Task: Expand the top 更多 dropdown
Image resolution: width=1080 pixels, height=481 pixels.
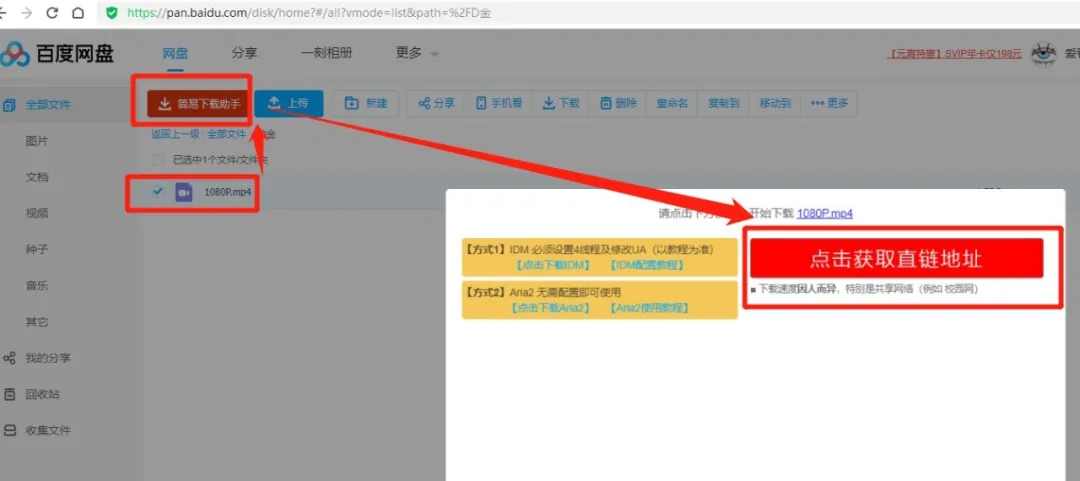Action: pyautogui.click(x=417, y=54)
